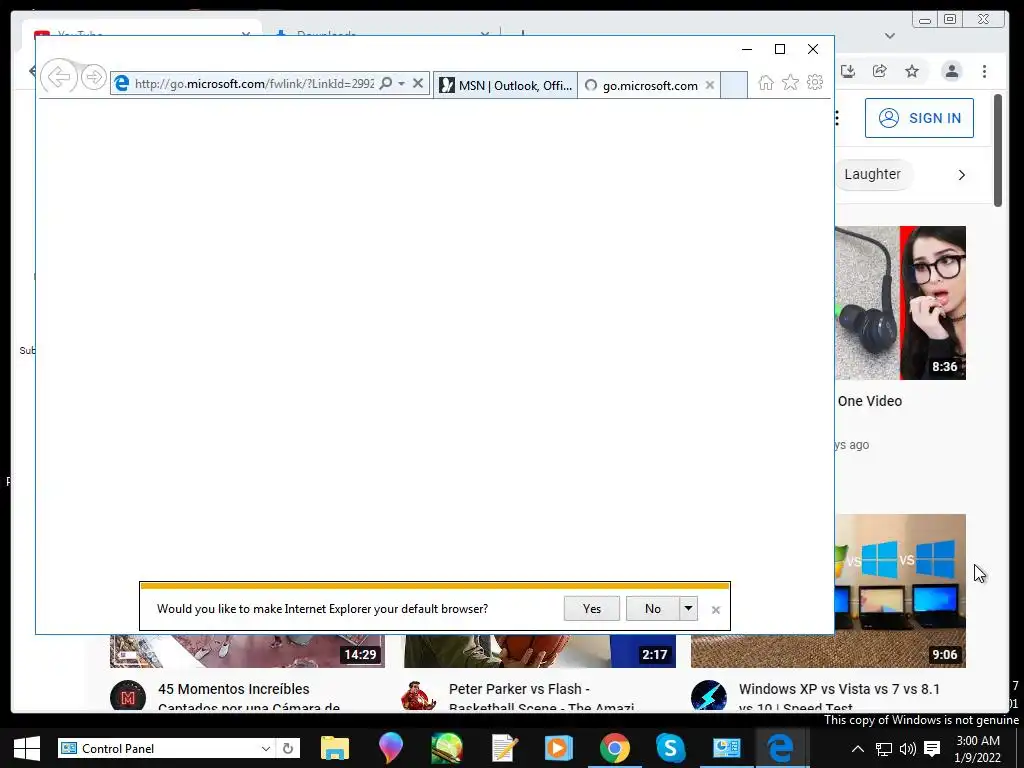Go back in Internet Explorer
The image size is (1024, 768).
point(59,78)
